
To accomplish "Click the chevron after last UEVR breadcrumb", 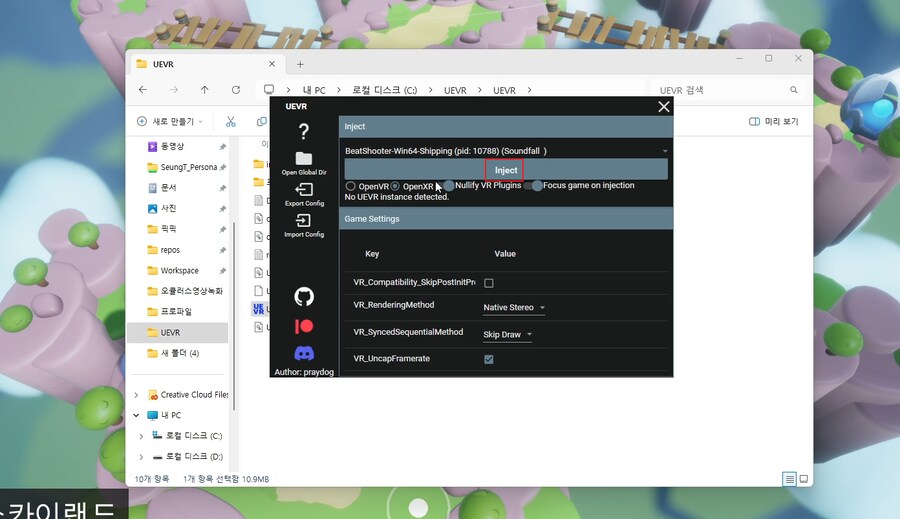I will (x=529, y=90).
